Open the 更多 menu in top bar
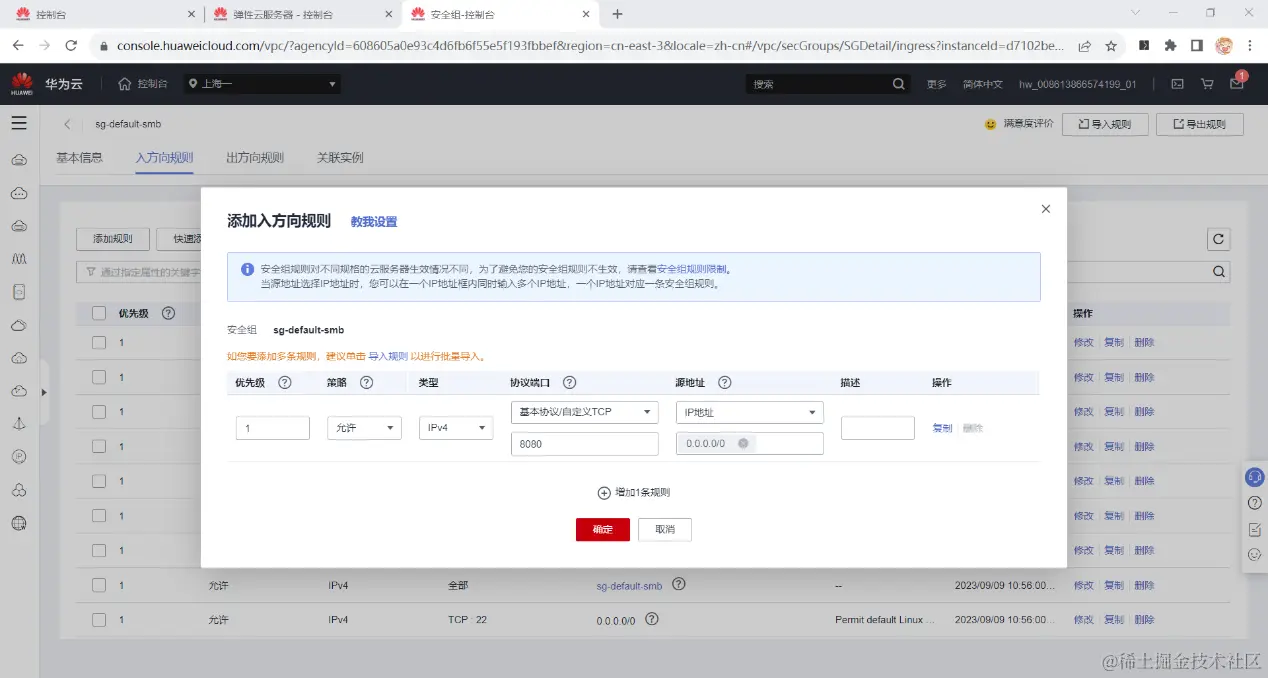 click(x=936, y=84)
